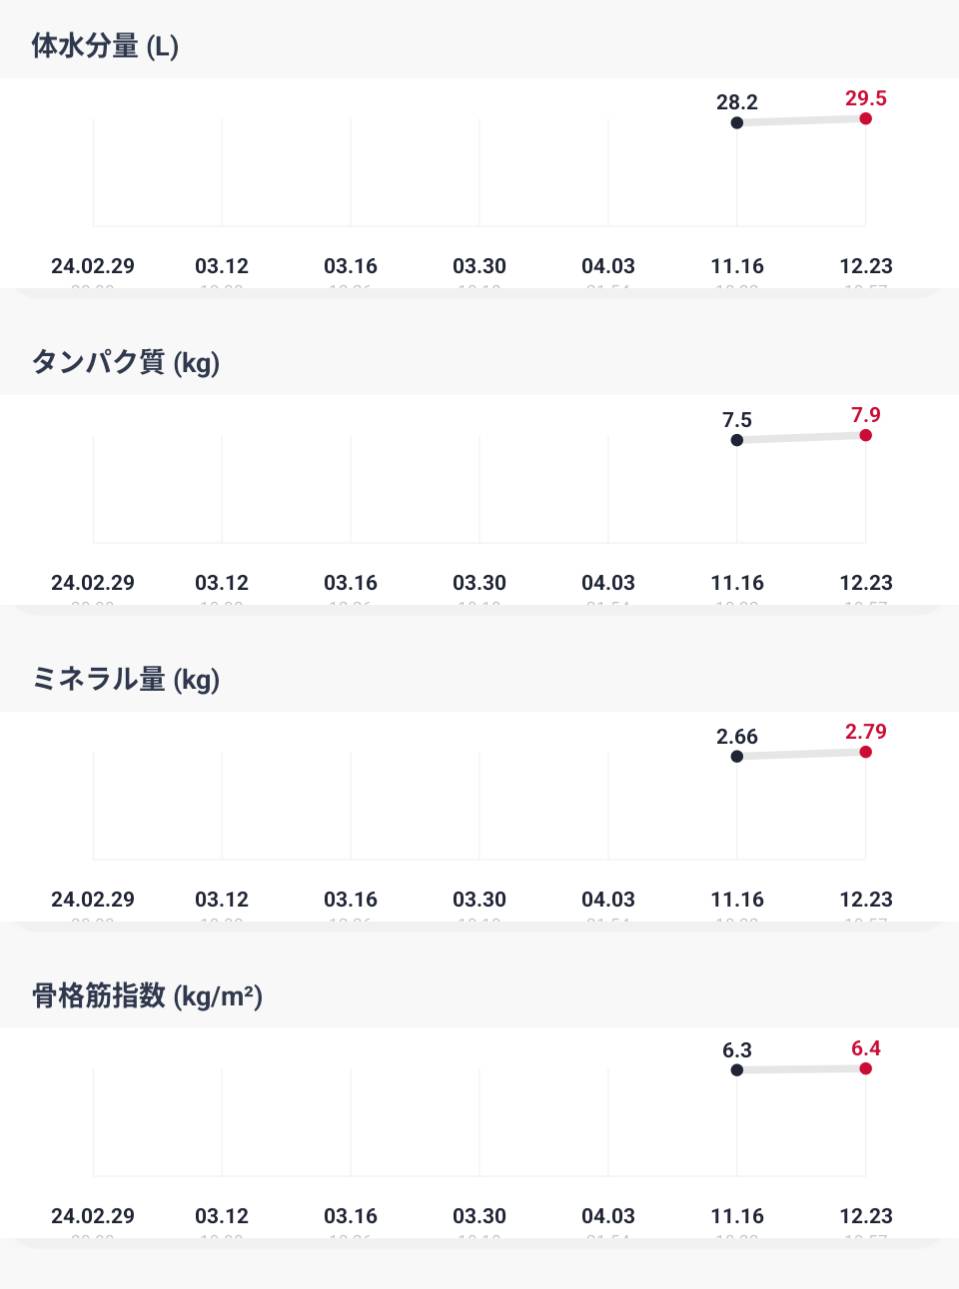
Task: Open the タンパク質 (kg) section header
Action: pos(126,362)
